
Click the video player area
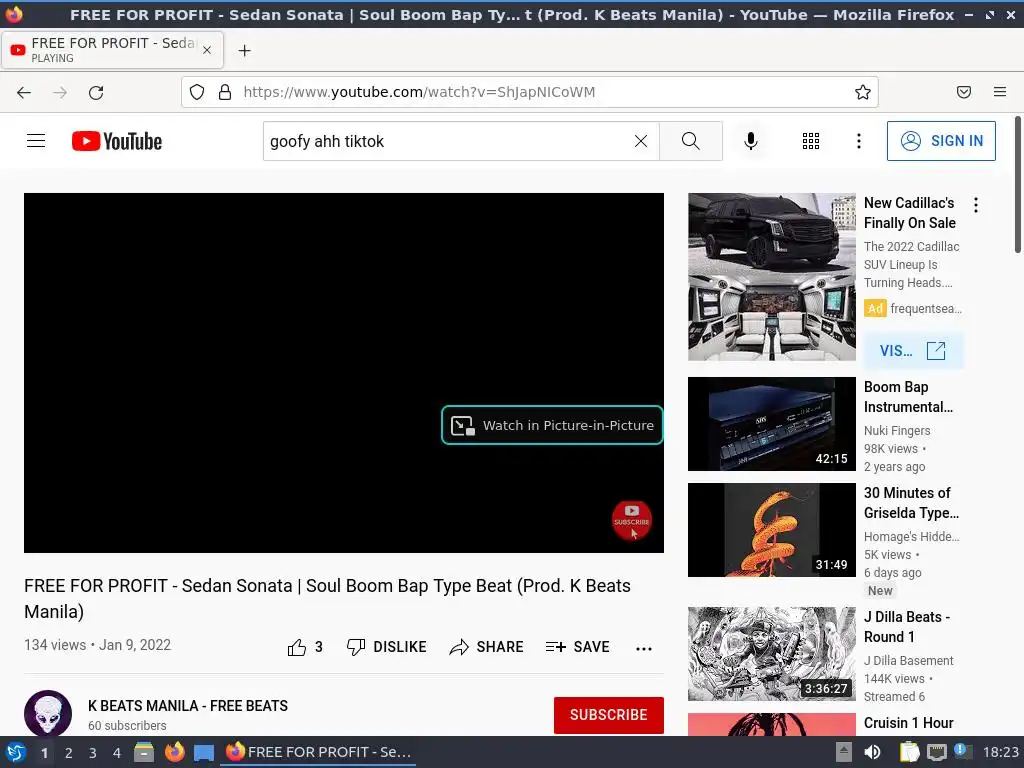click(x=344, y=372)
